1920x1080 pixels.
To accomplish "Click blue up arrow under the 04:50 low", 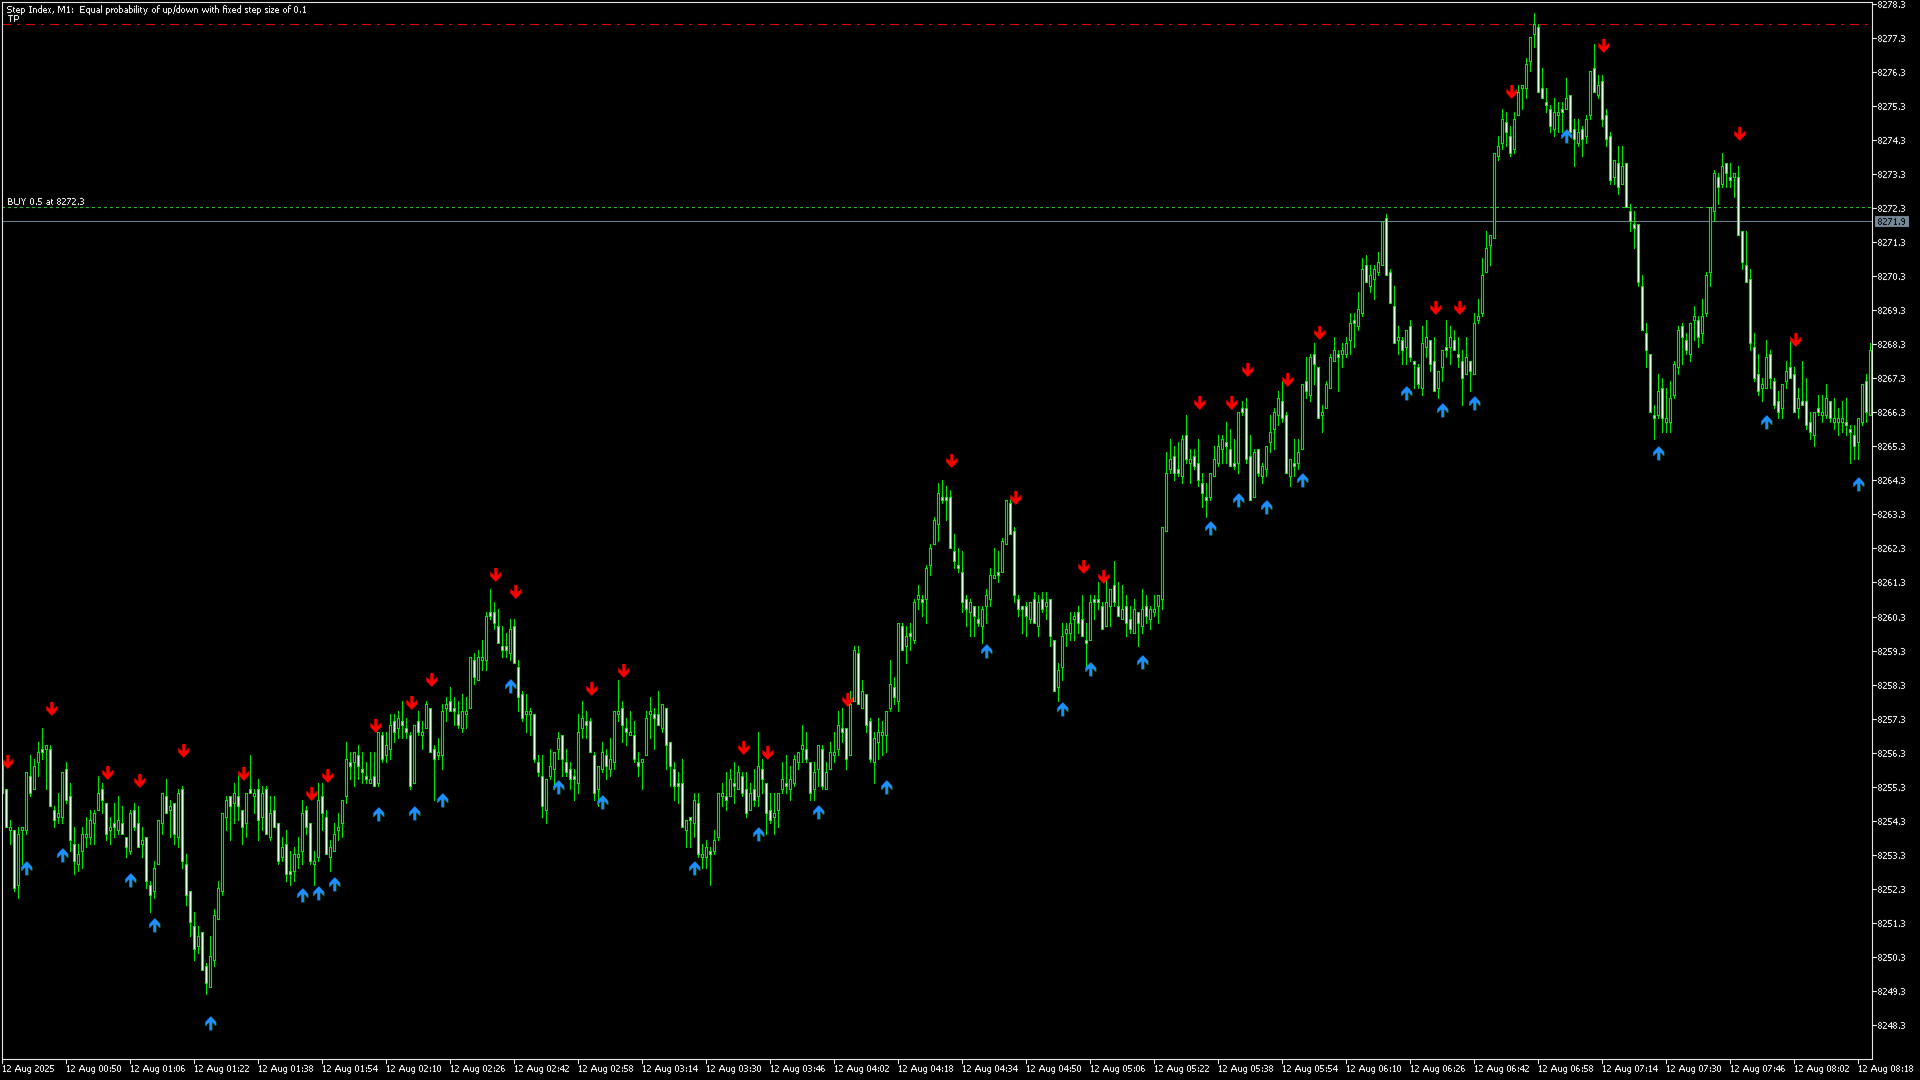I will pos(1062,709).
